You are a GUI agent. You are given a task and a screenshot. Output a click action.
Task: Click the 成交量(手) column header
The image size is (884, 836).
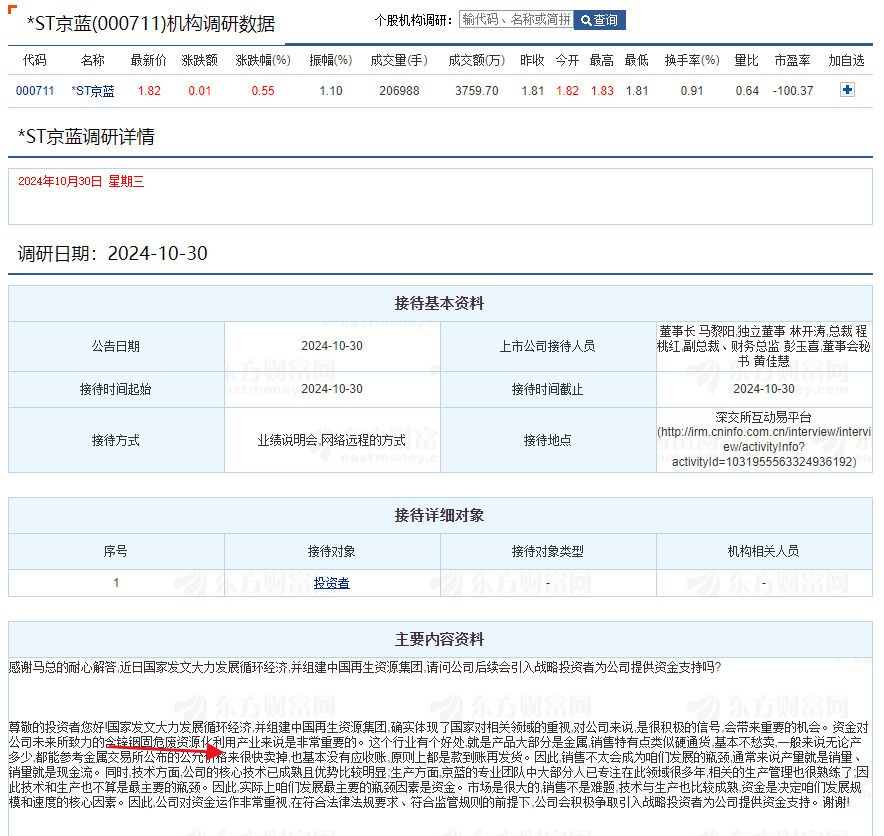(x=399, y=60)
